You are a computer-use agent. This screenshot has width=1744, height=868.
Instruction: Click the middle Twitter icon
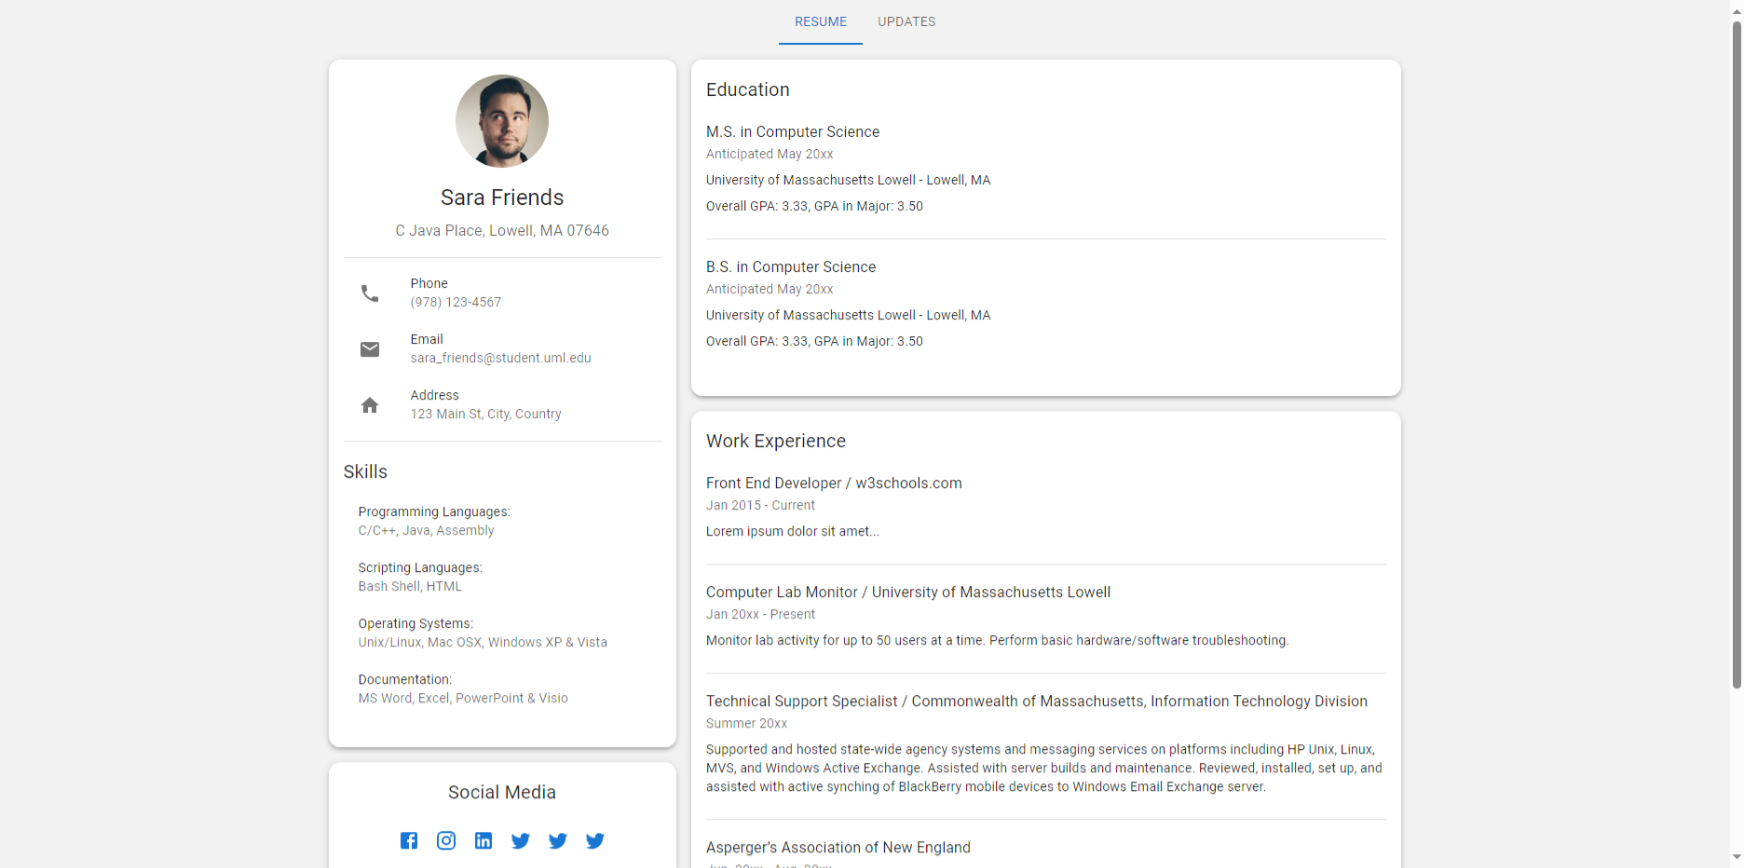pyautogui.click(x=558, y=840)
